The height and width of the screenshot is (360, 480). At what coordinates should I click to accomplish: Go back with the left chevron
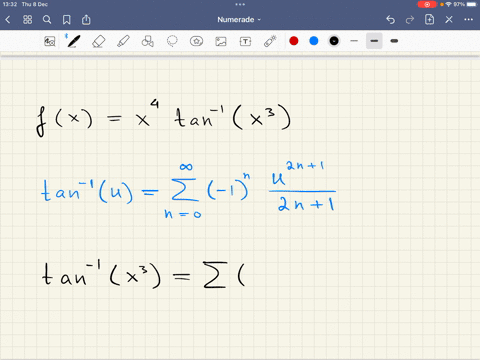coord(8,20)
